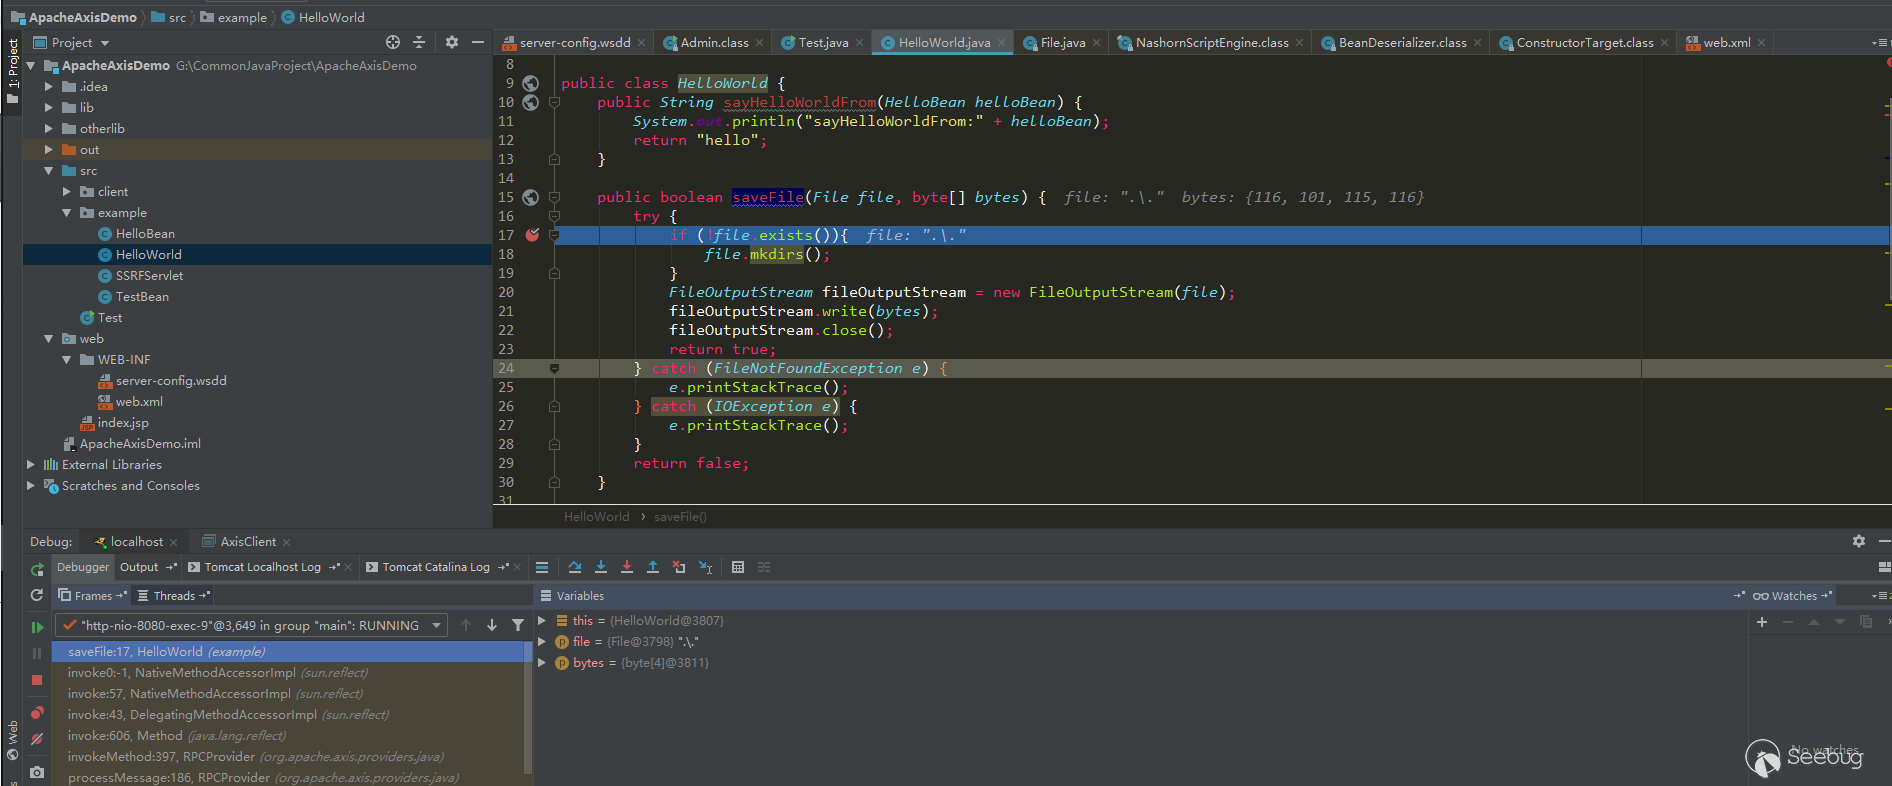Screen dimensions: 1892x786
Task: Open the Tomcat Catalina Log tab
Action: click(436, 567)
